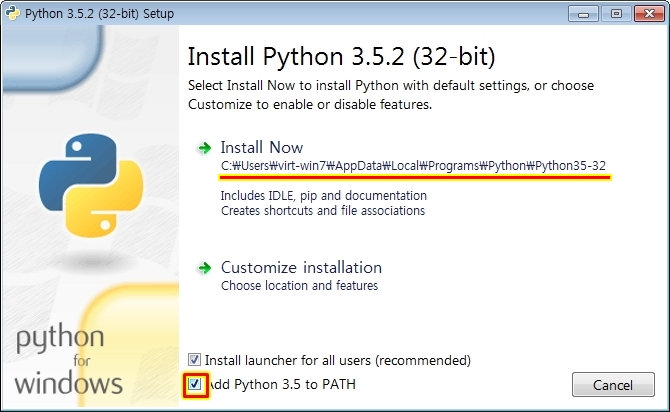Image resolution: width=670 pixels, height=412 pixels.
Task: Click the underlined Python35-32 install path
Action: pos(413,166)
